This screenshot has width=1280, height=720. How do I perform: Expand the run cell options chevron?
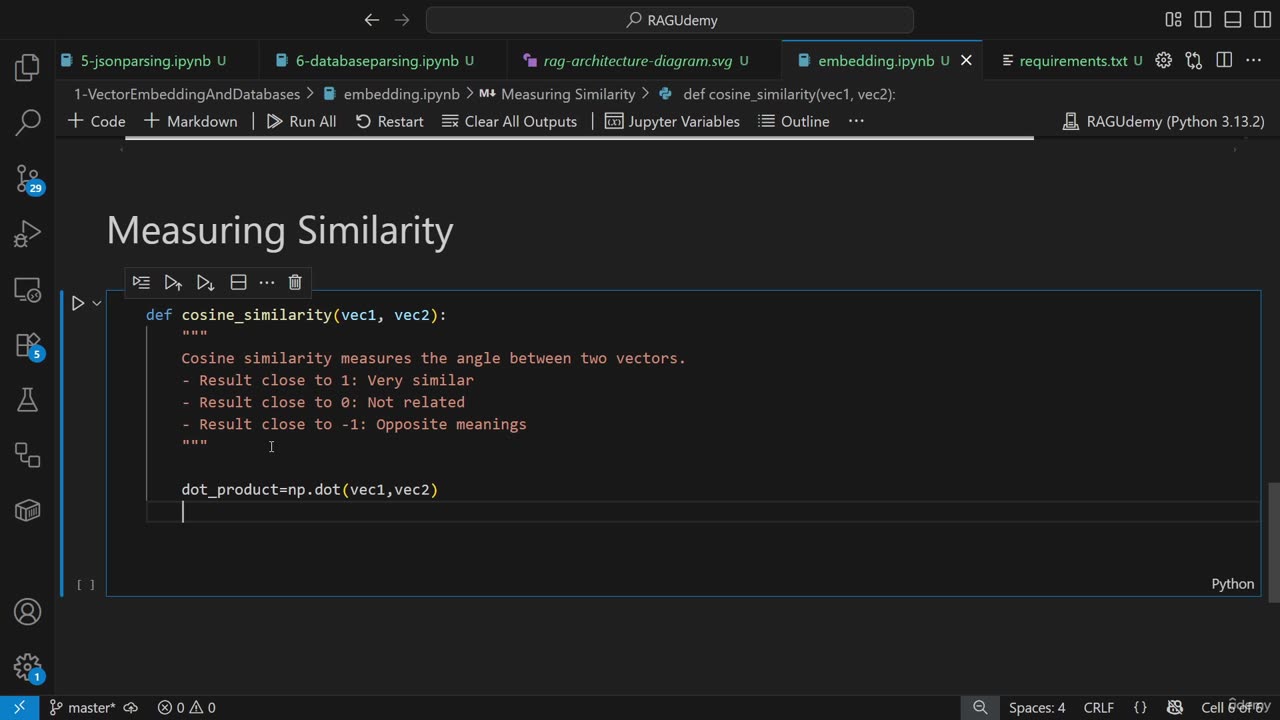97,303
